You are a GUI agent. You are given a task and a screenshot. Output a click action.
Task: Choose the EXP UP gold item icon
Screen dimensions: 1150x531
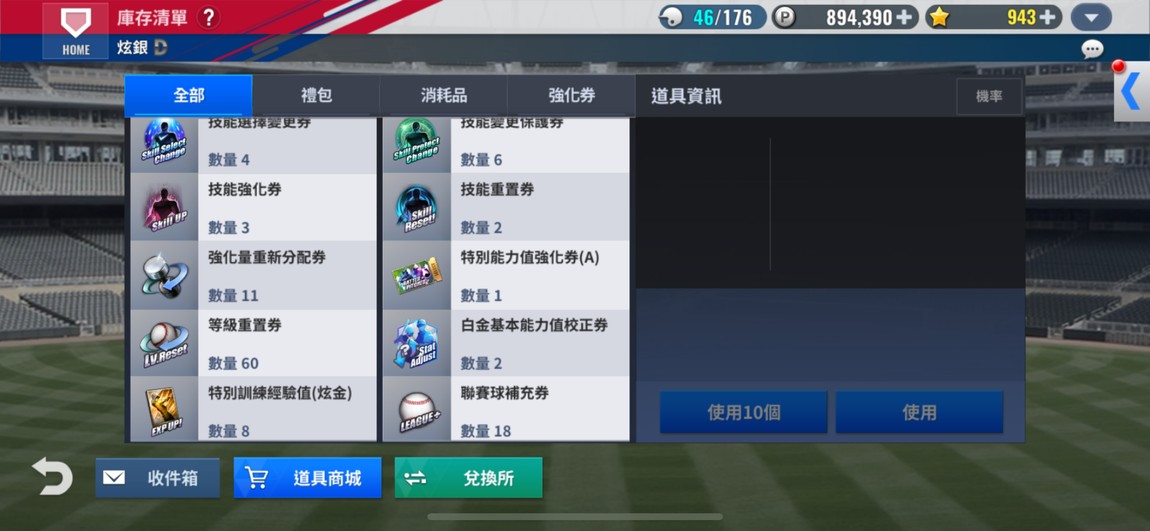click(164, 411)
